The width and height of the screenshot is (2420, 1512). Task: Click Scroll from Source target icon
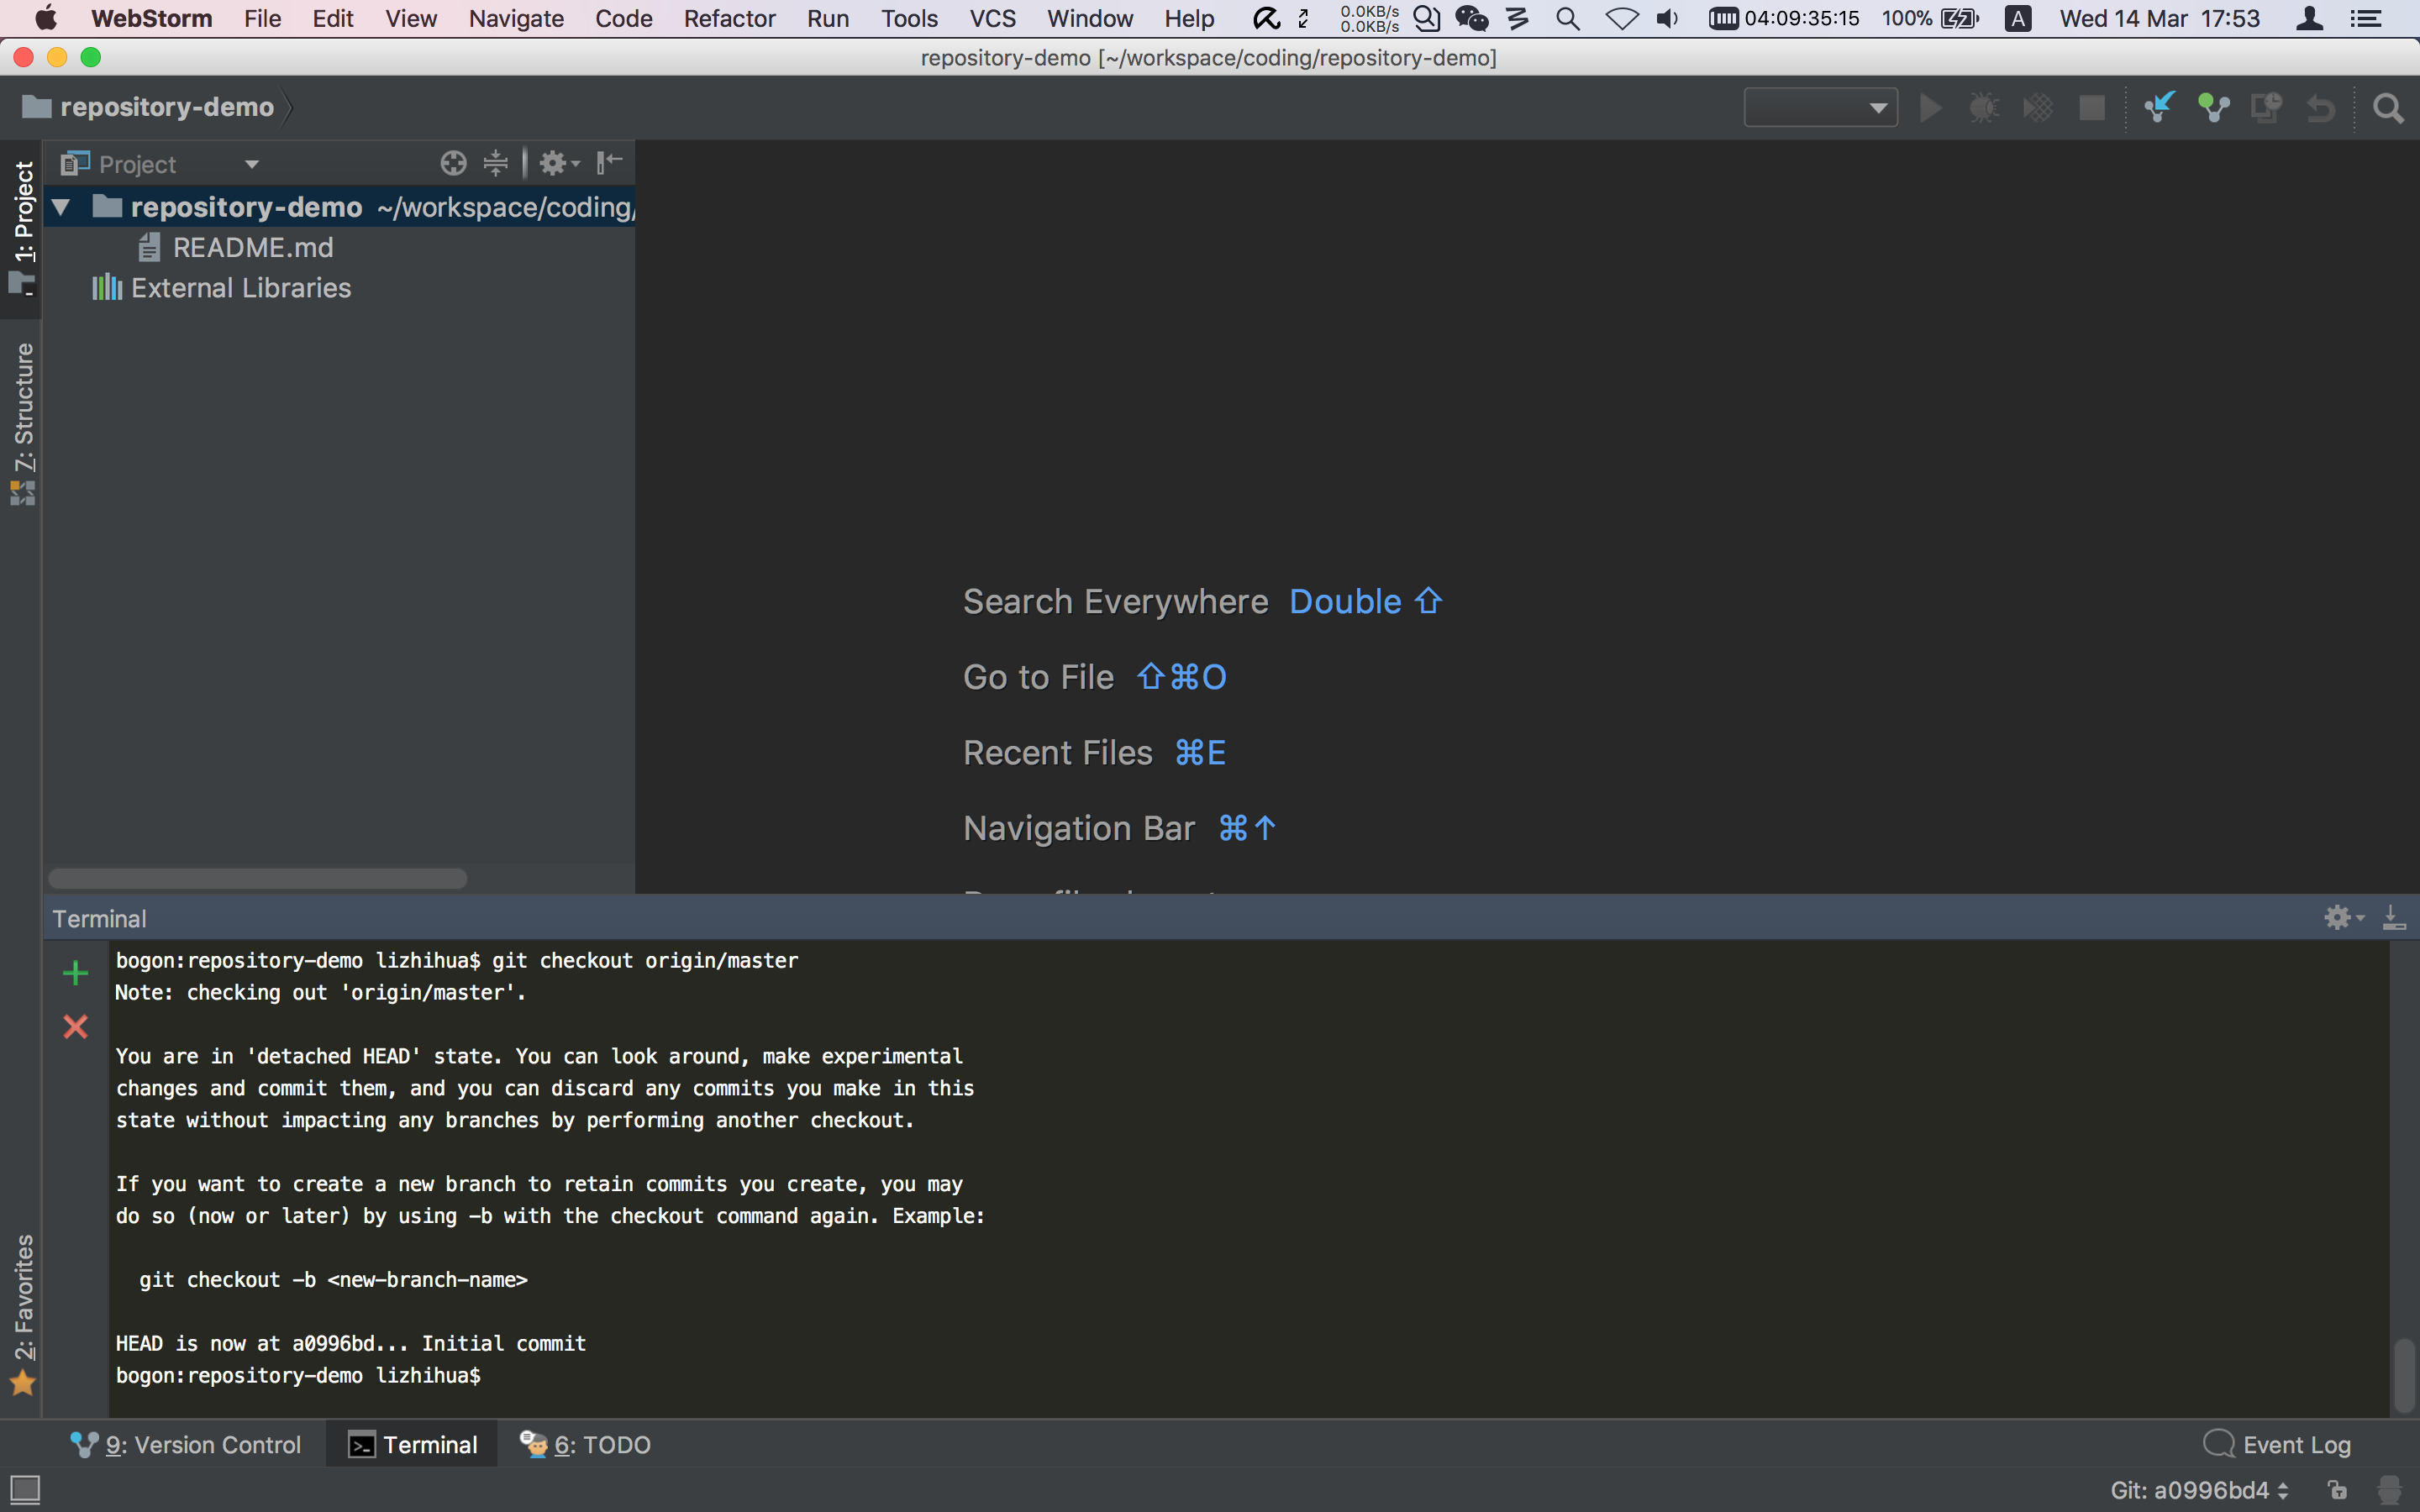(453, 163)
